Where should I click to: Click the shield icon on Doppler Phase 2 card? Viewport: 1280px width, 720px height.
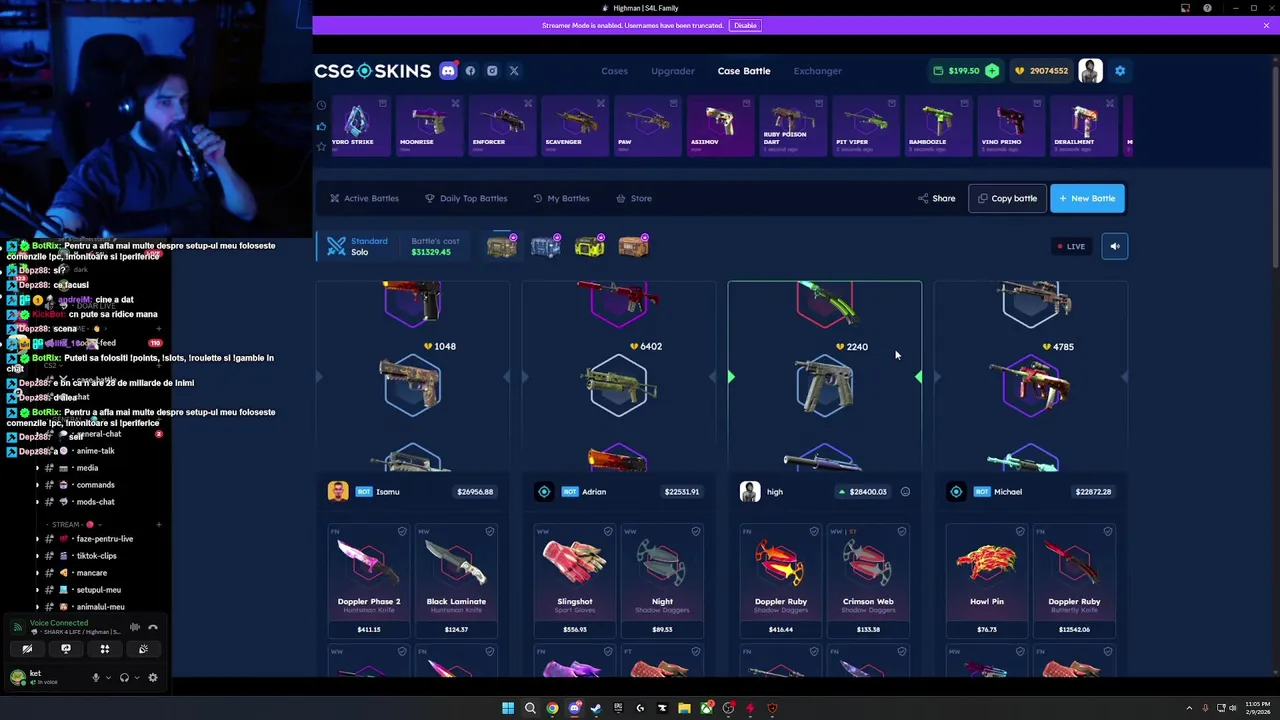point(402,532)
